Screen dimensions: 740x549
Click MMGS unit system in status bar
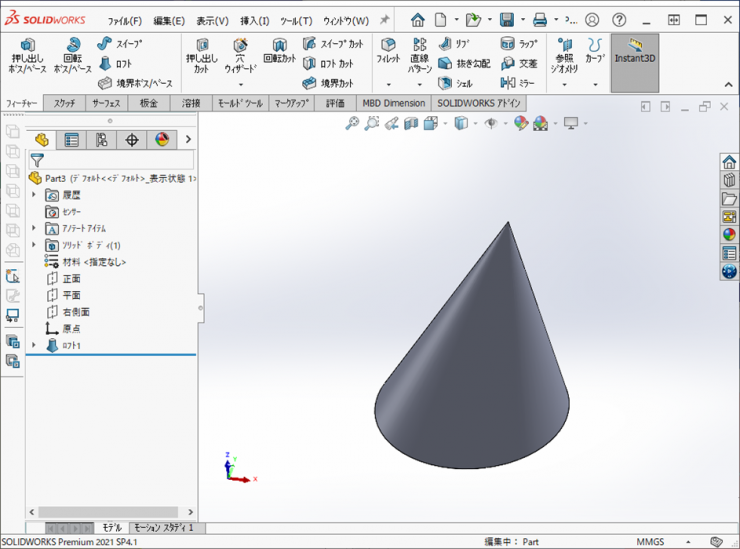(x=650, y=541)
